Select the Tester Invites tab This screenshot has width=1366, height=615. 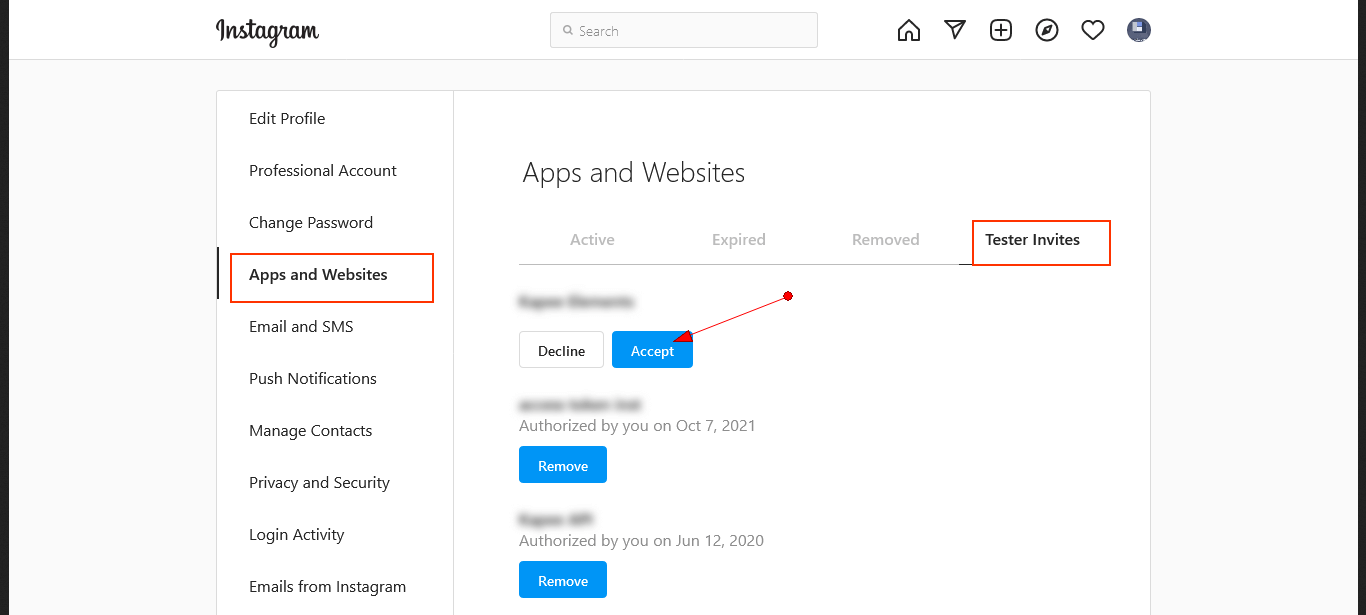1032,240
